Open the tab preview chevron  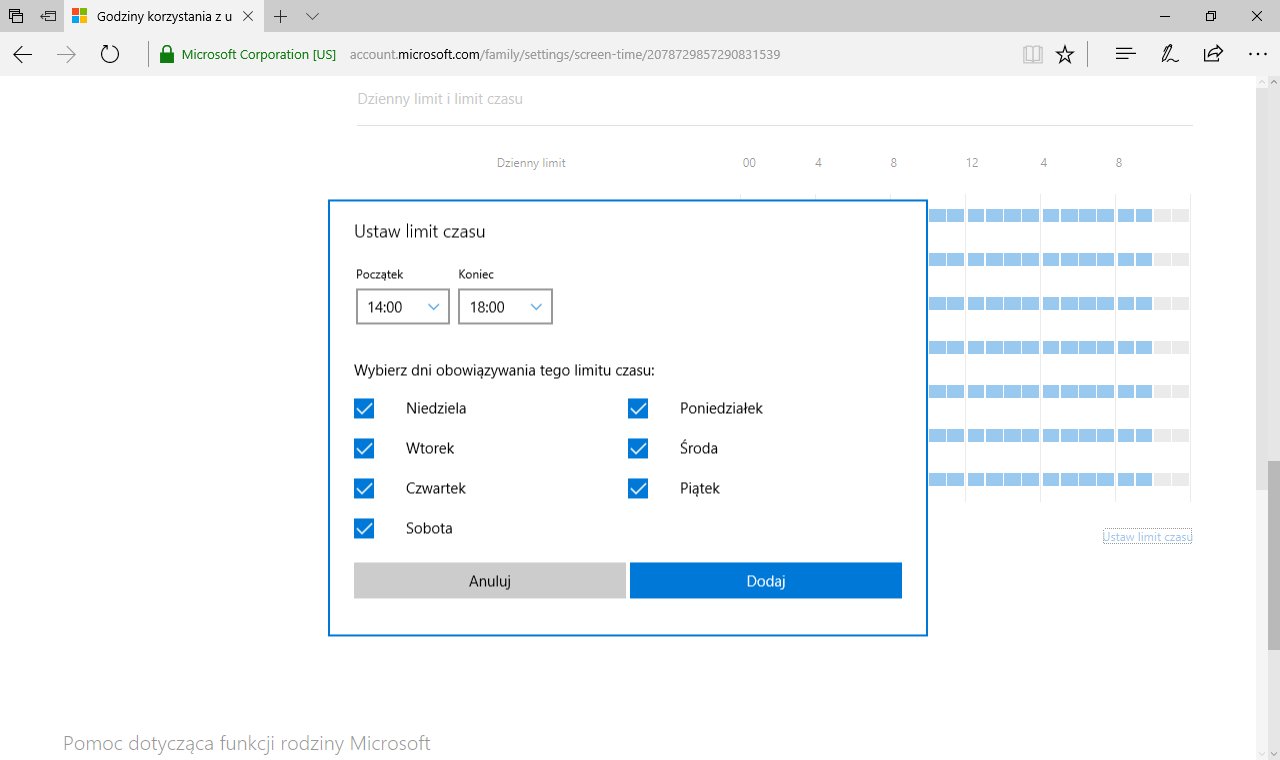pos(312,17)
